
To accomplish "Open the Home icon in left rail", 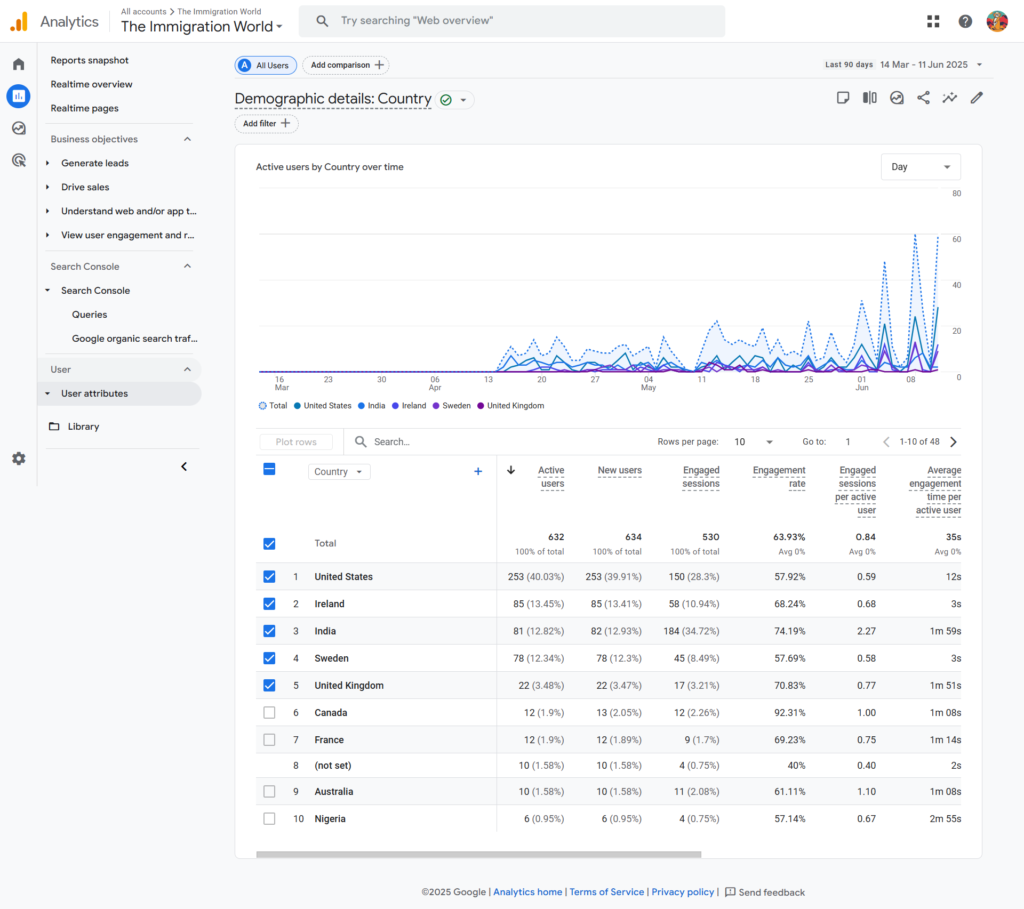I will 18,64.
